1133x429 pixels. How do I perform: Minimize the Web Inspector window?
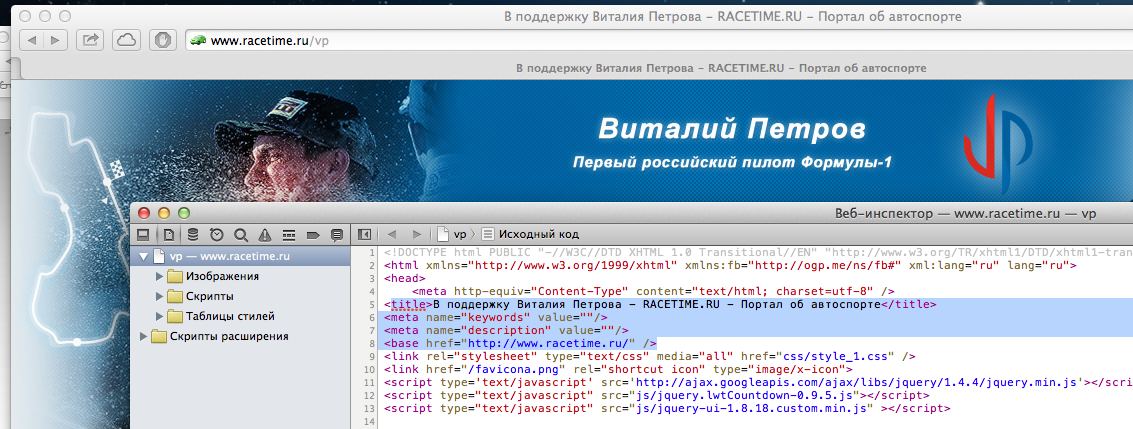tap(163, 213)
